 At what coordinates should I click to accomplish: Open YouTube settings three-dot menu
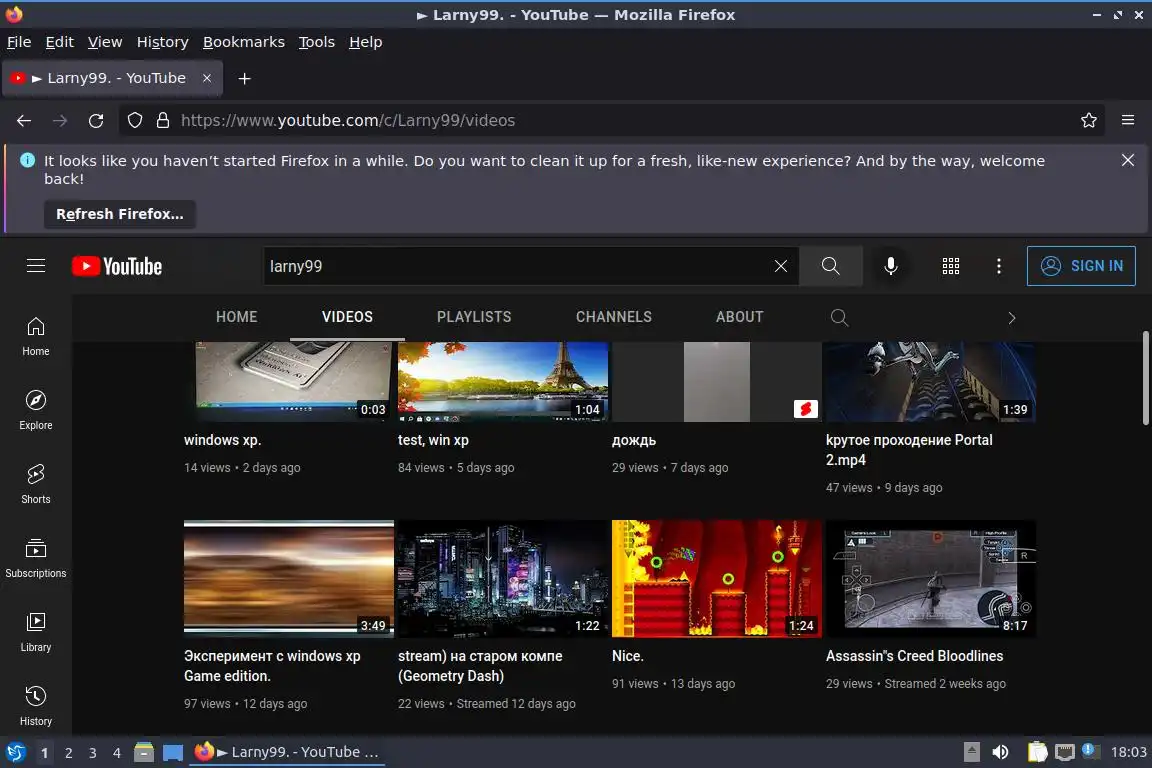point(998,266)
